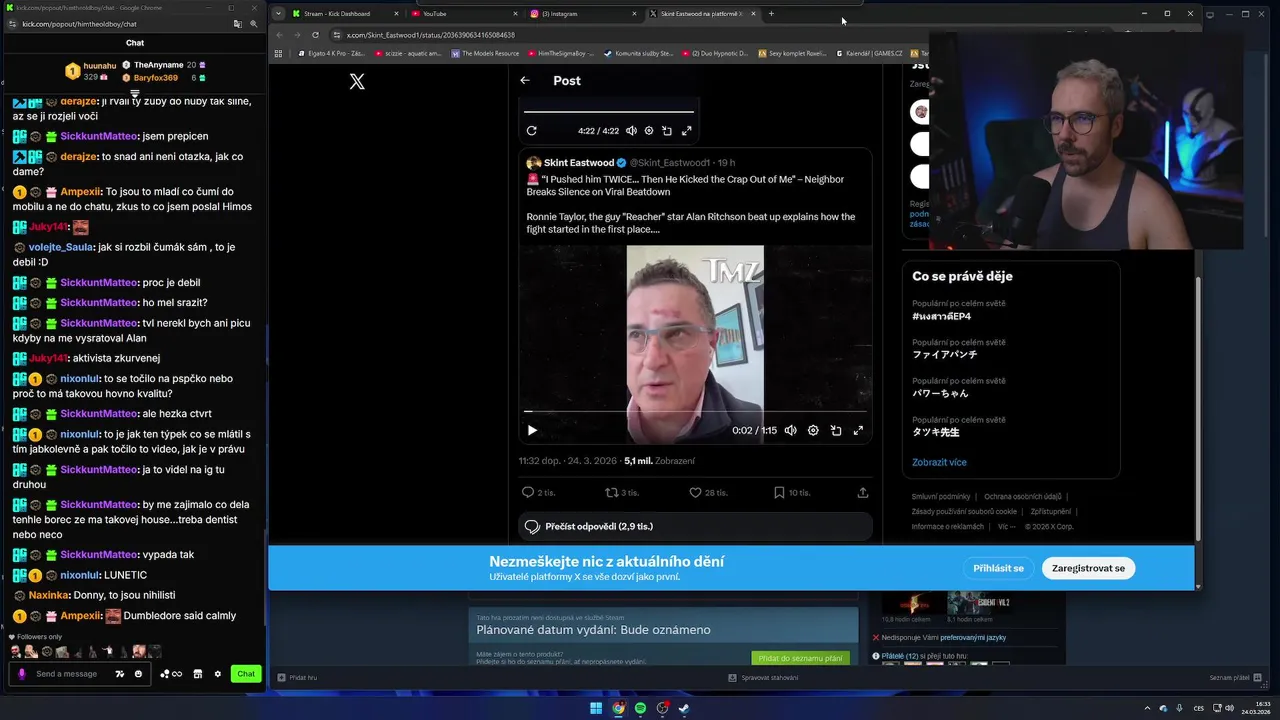The image size is (1280, 720).
Task: Open the 7TV emote picker icon
Action: tap(120, 674)
